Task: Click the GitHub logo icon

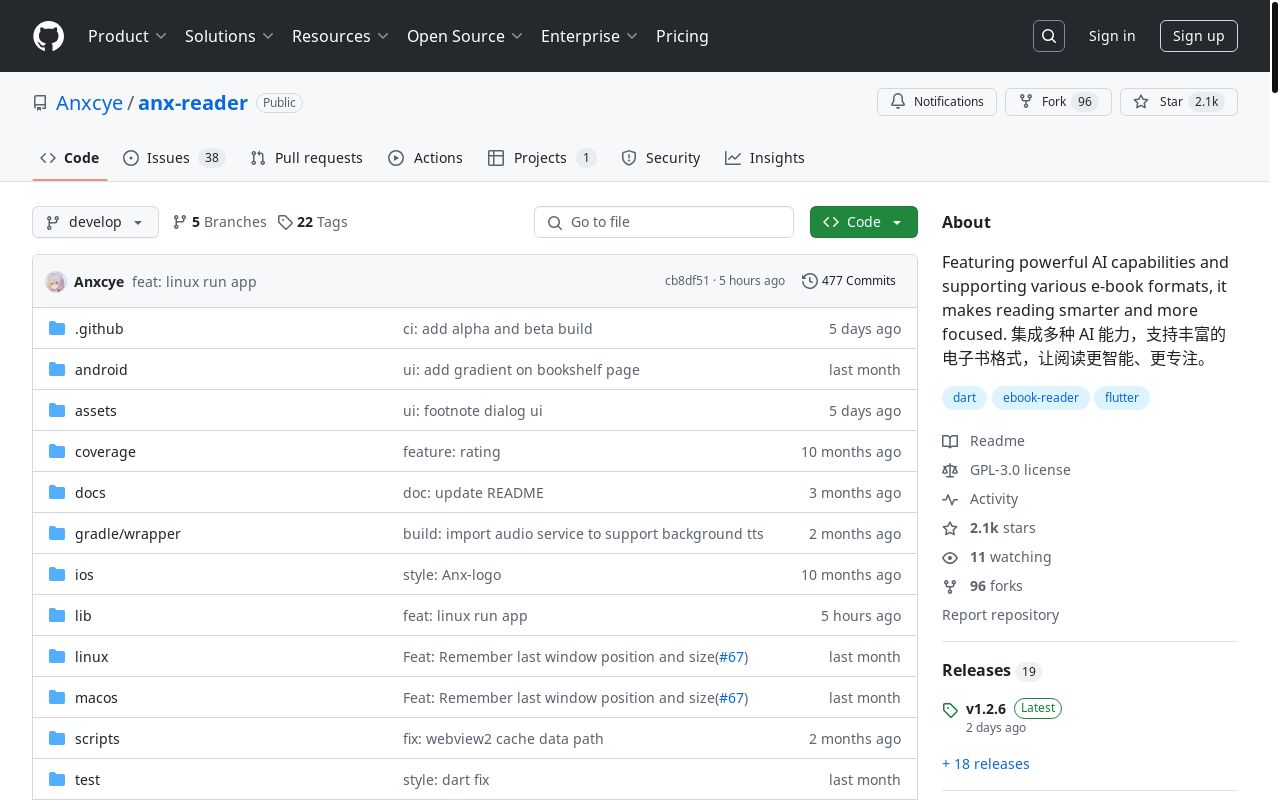Action: tap(48, 36)
